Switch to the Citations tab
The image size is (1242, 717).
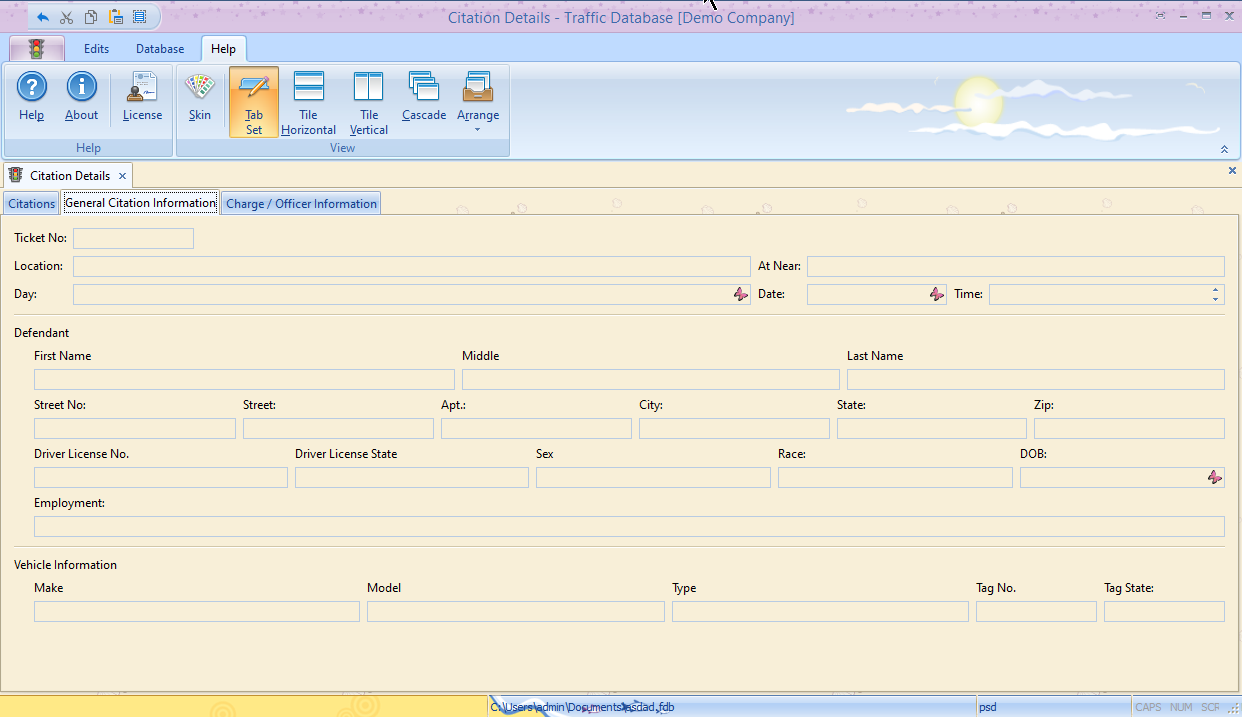pyautogui.click(x=32, y=204)
